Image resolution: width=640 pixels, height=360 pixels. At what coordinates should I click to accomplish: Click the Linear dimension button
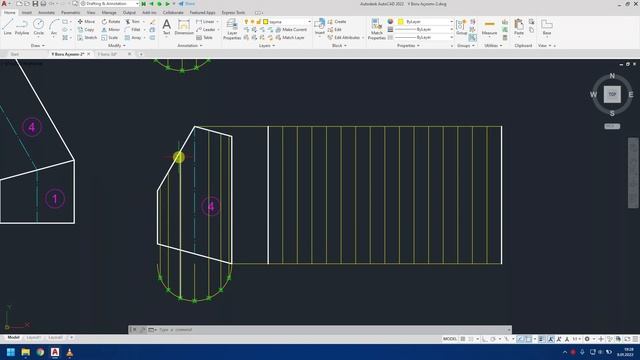click(x=205, y=22)
